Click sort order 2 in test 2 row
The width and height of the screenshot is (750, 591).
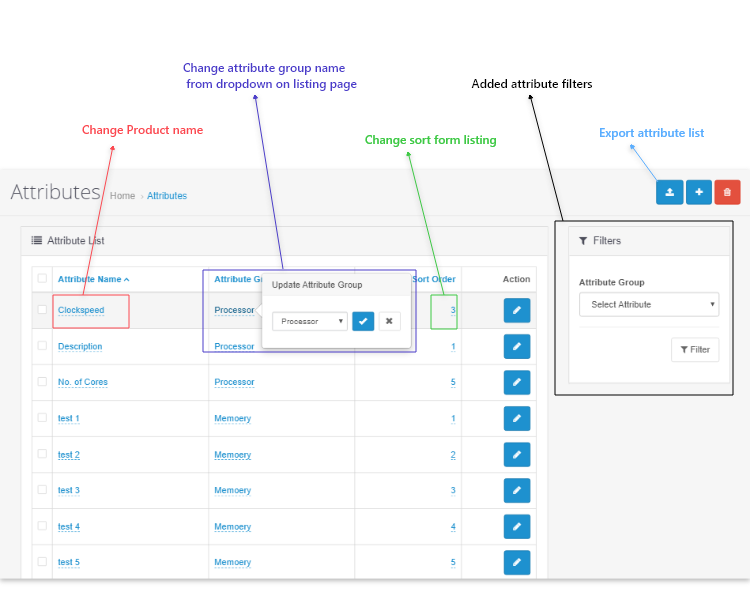pyautogui.click(x=453, y=454)
